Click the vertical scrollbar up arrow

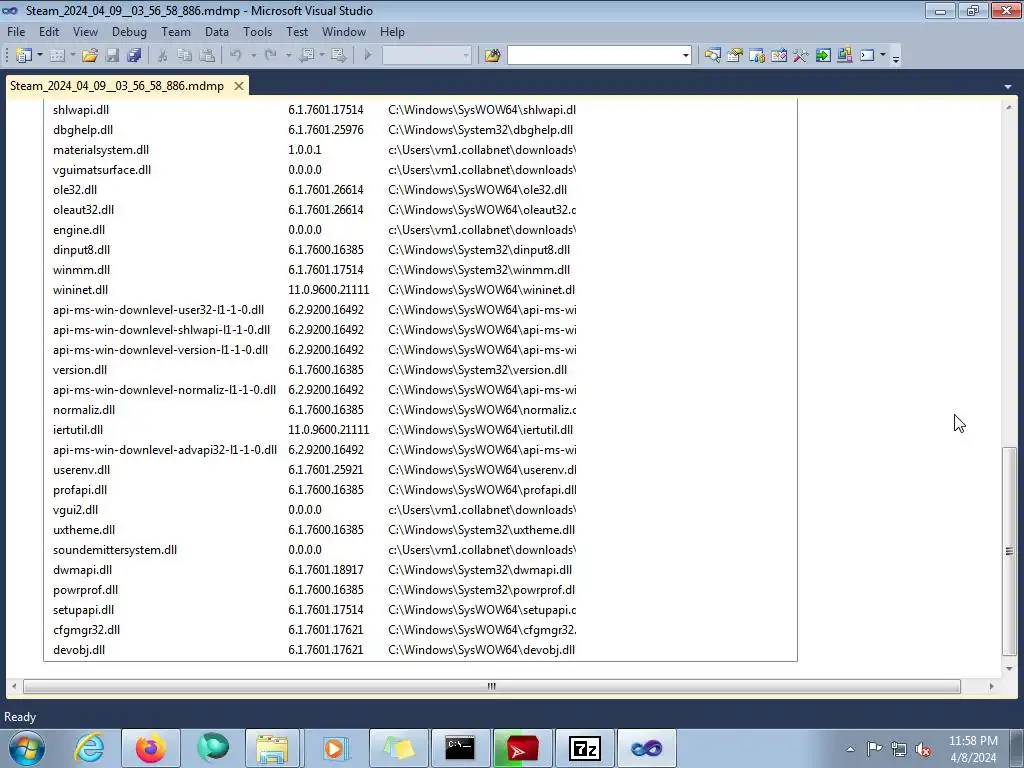(1009, 106)
